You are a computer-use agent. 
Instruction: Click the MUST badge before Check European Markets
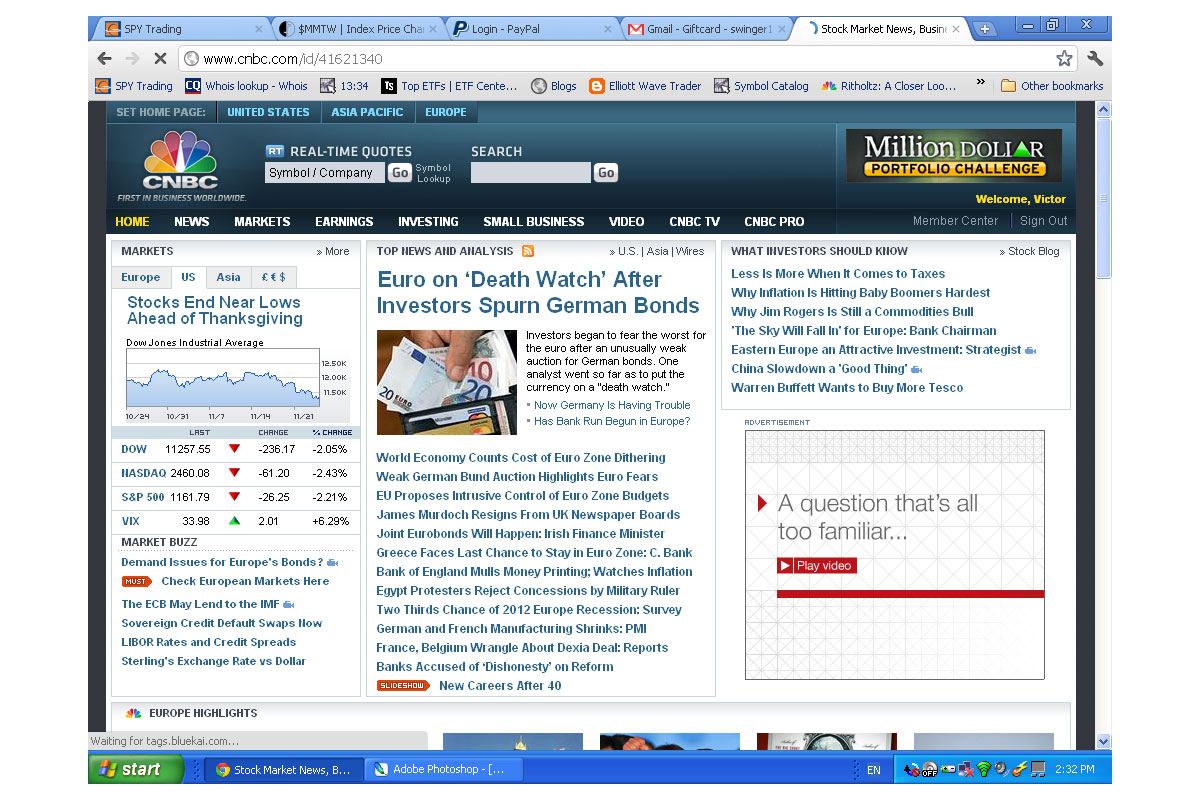pyautogui.click(x=137, y=581)
